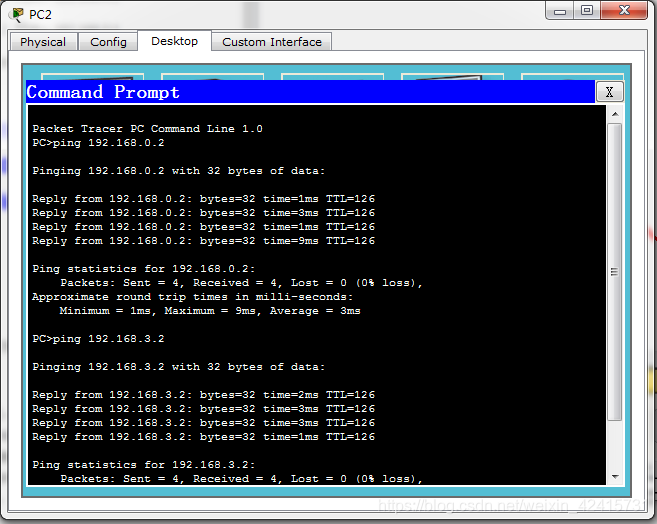The height and width of the screenshot is (524, 657).
Task: Open the Custom Interface tab
Action: 272,42
